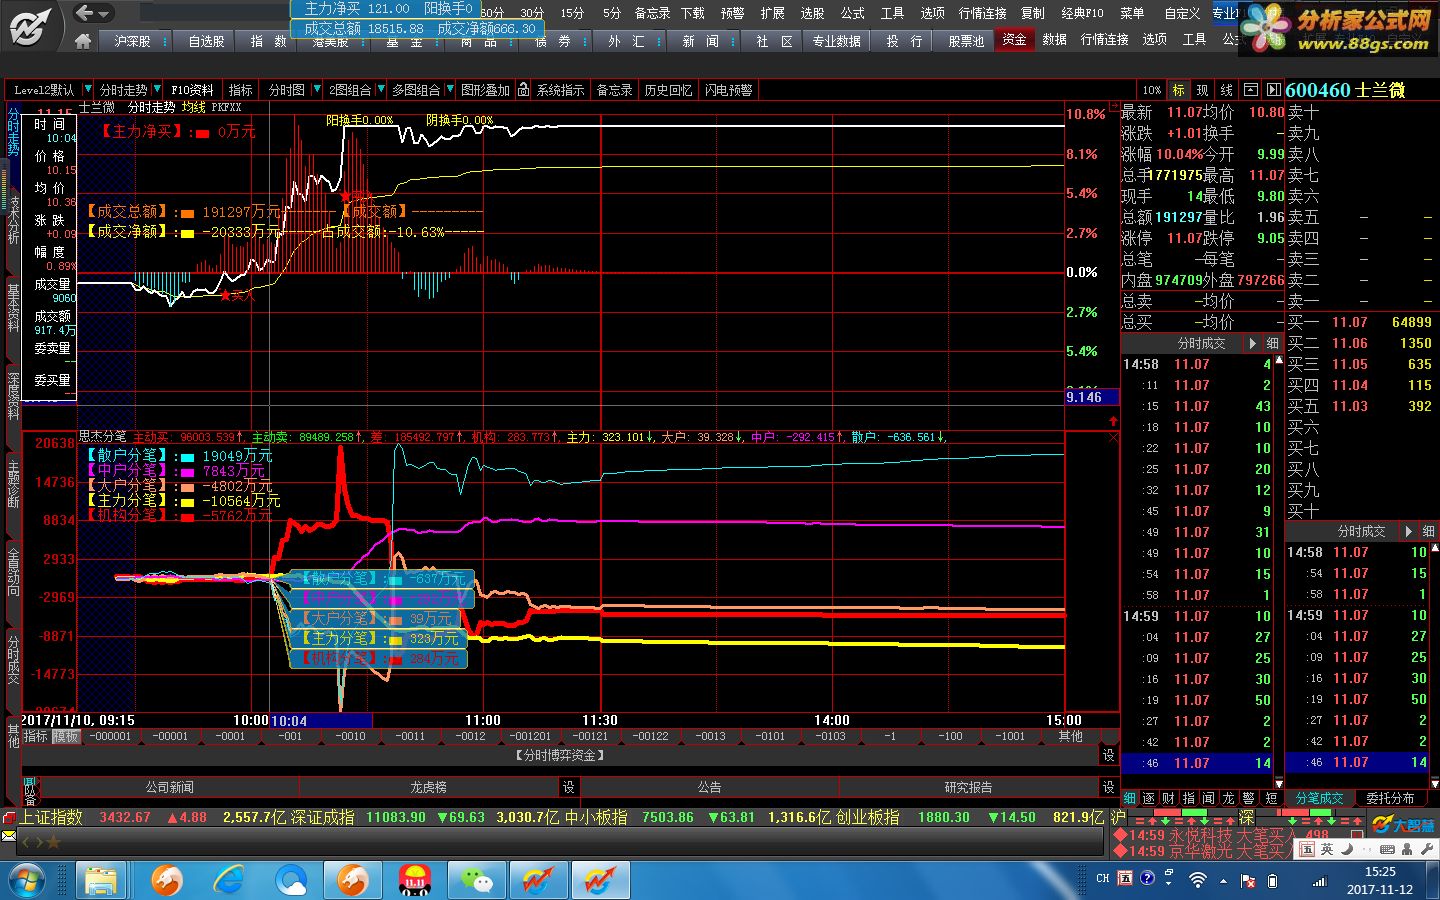
Task: Click the 系统指示 button
Action: (560, 90)
